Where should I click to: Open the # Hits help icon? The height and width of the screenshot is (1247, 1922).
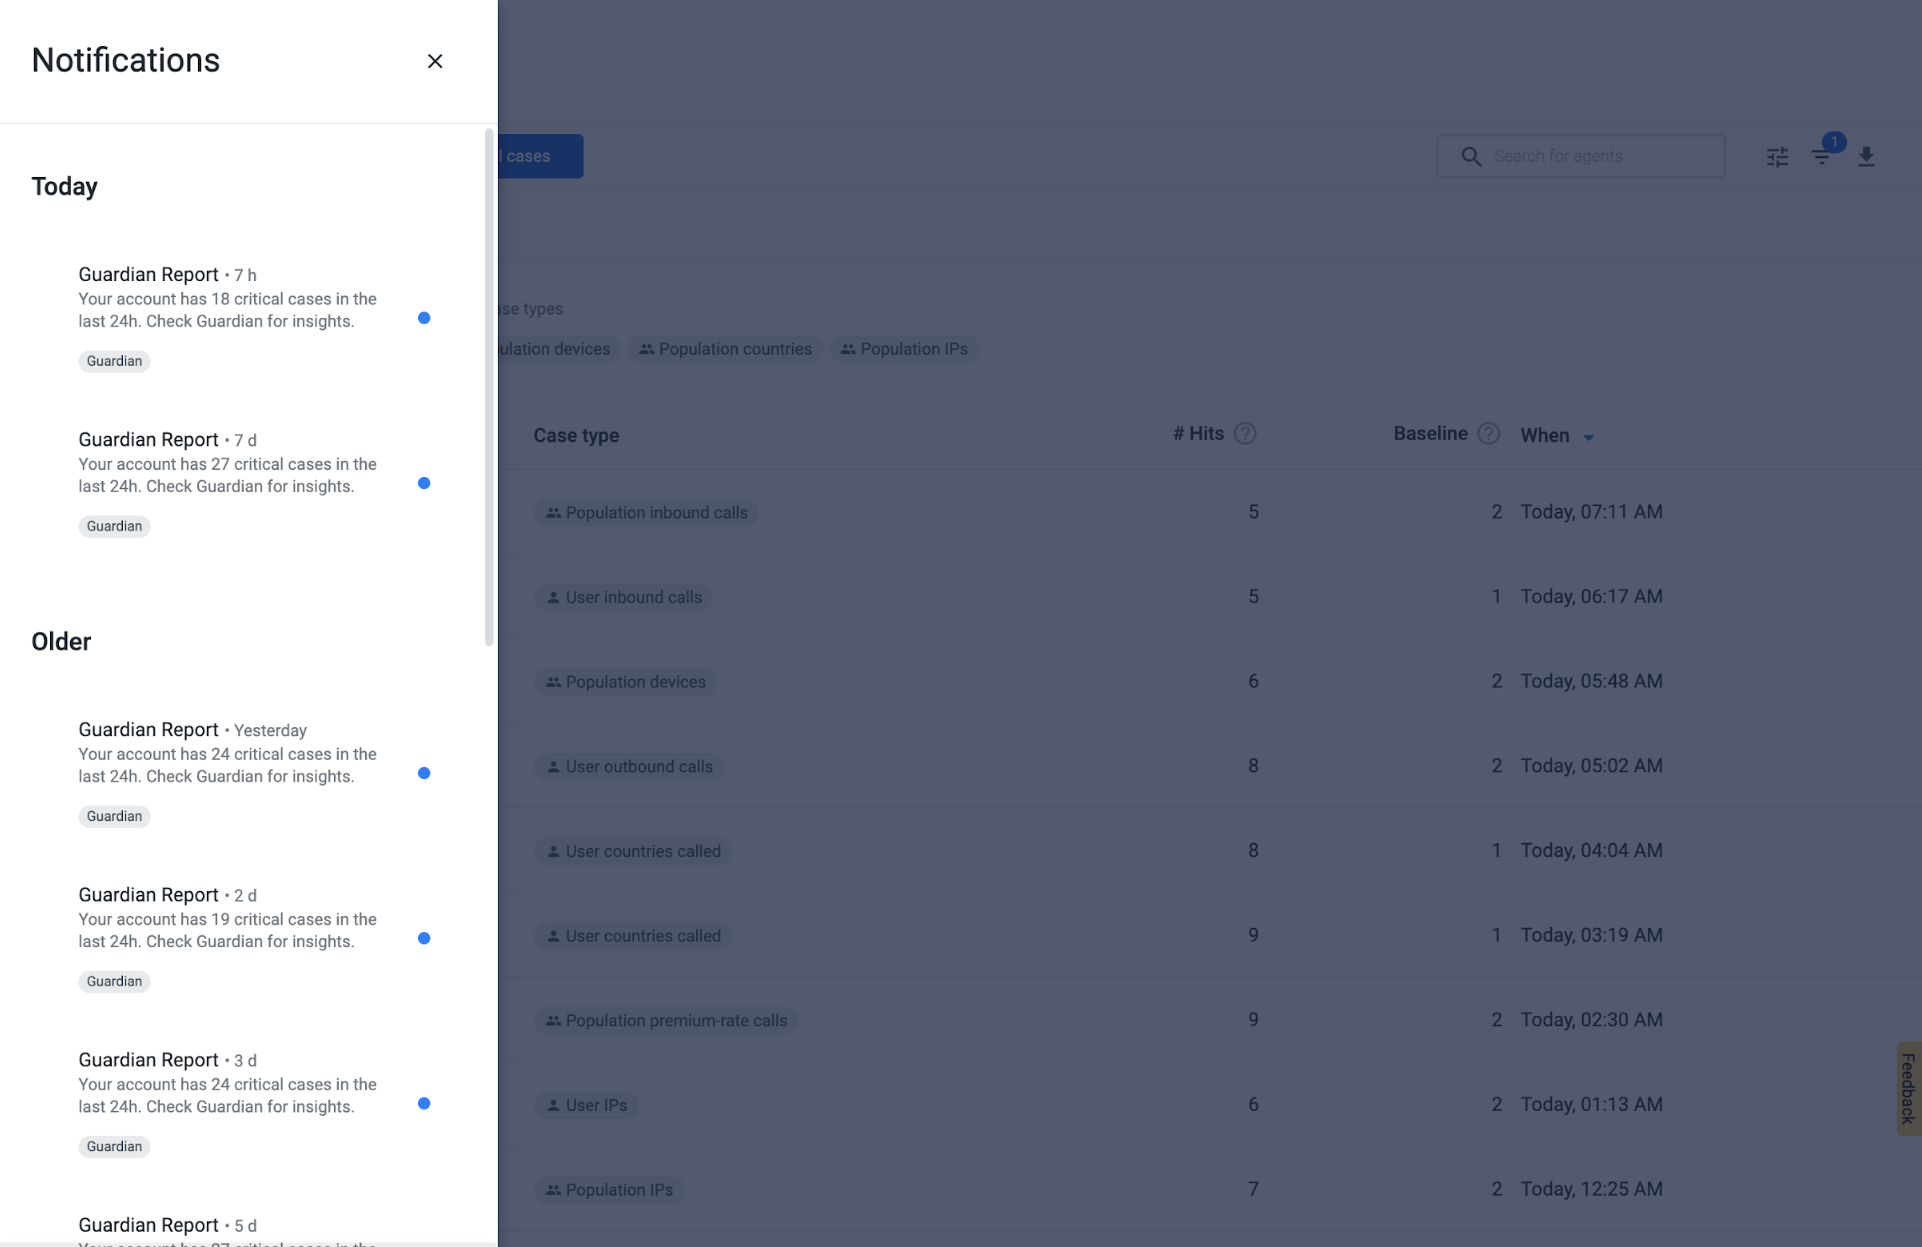[1245, 433]
